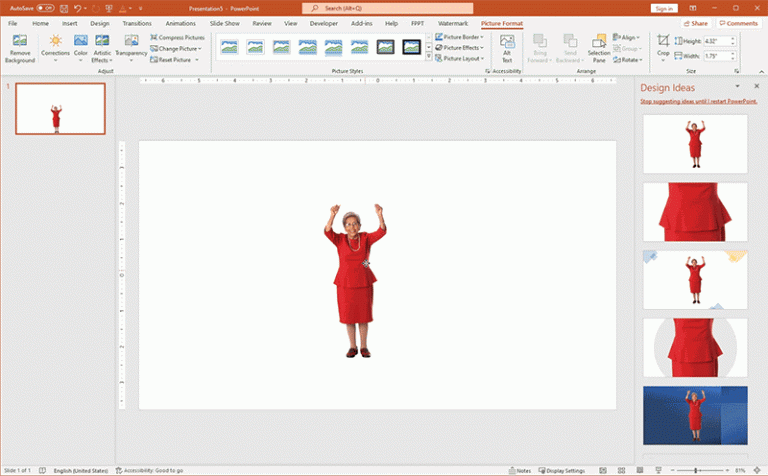Image resolution: width=768 pixels, height=476 pixels.
Task: Click the stop suggesting ideas link
Action: pos(698,101)
